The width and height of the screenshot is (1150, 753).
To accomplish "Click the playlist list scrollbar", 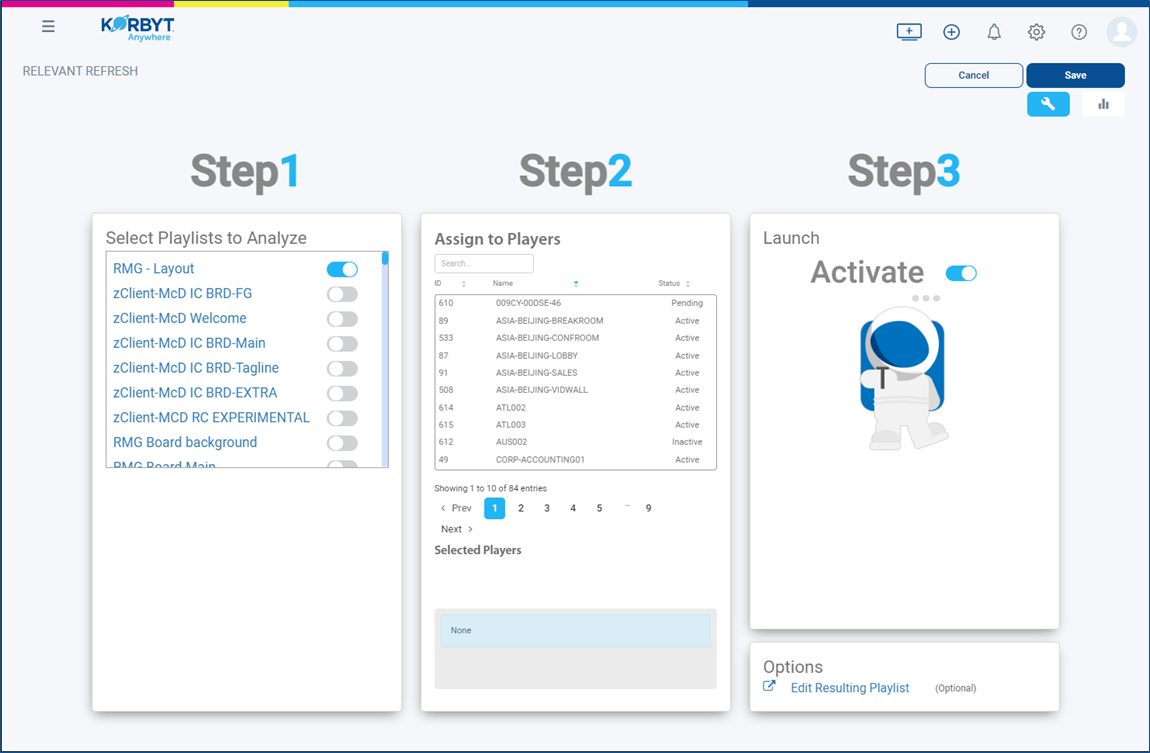I will pos(385,359).
